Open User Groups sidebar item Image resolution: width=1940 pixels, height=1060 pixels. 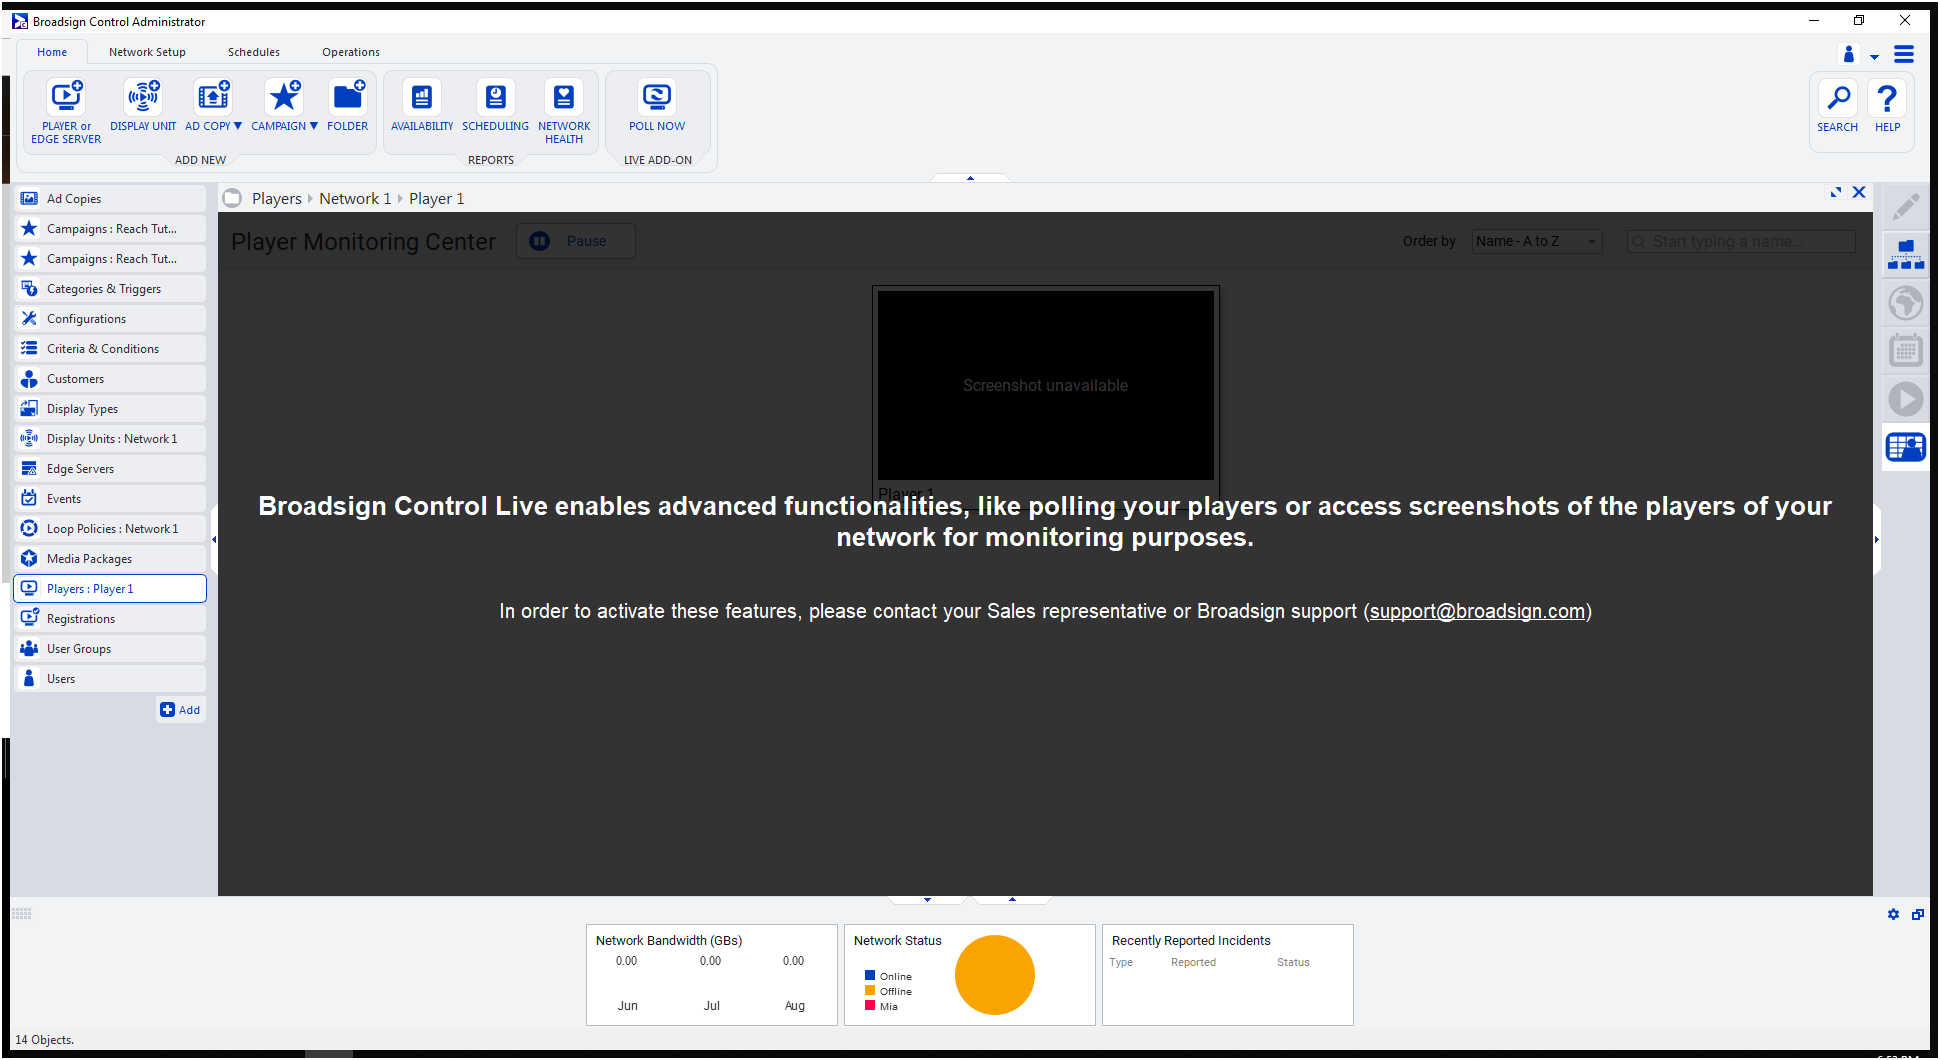click(110, 649)
